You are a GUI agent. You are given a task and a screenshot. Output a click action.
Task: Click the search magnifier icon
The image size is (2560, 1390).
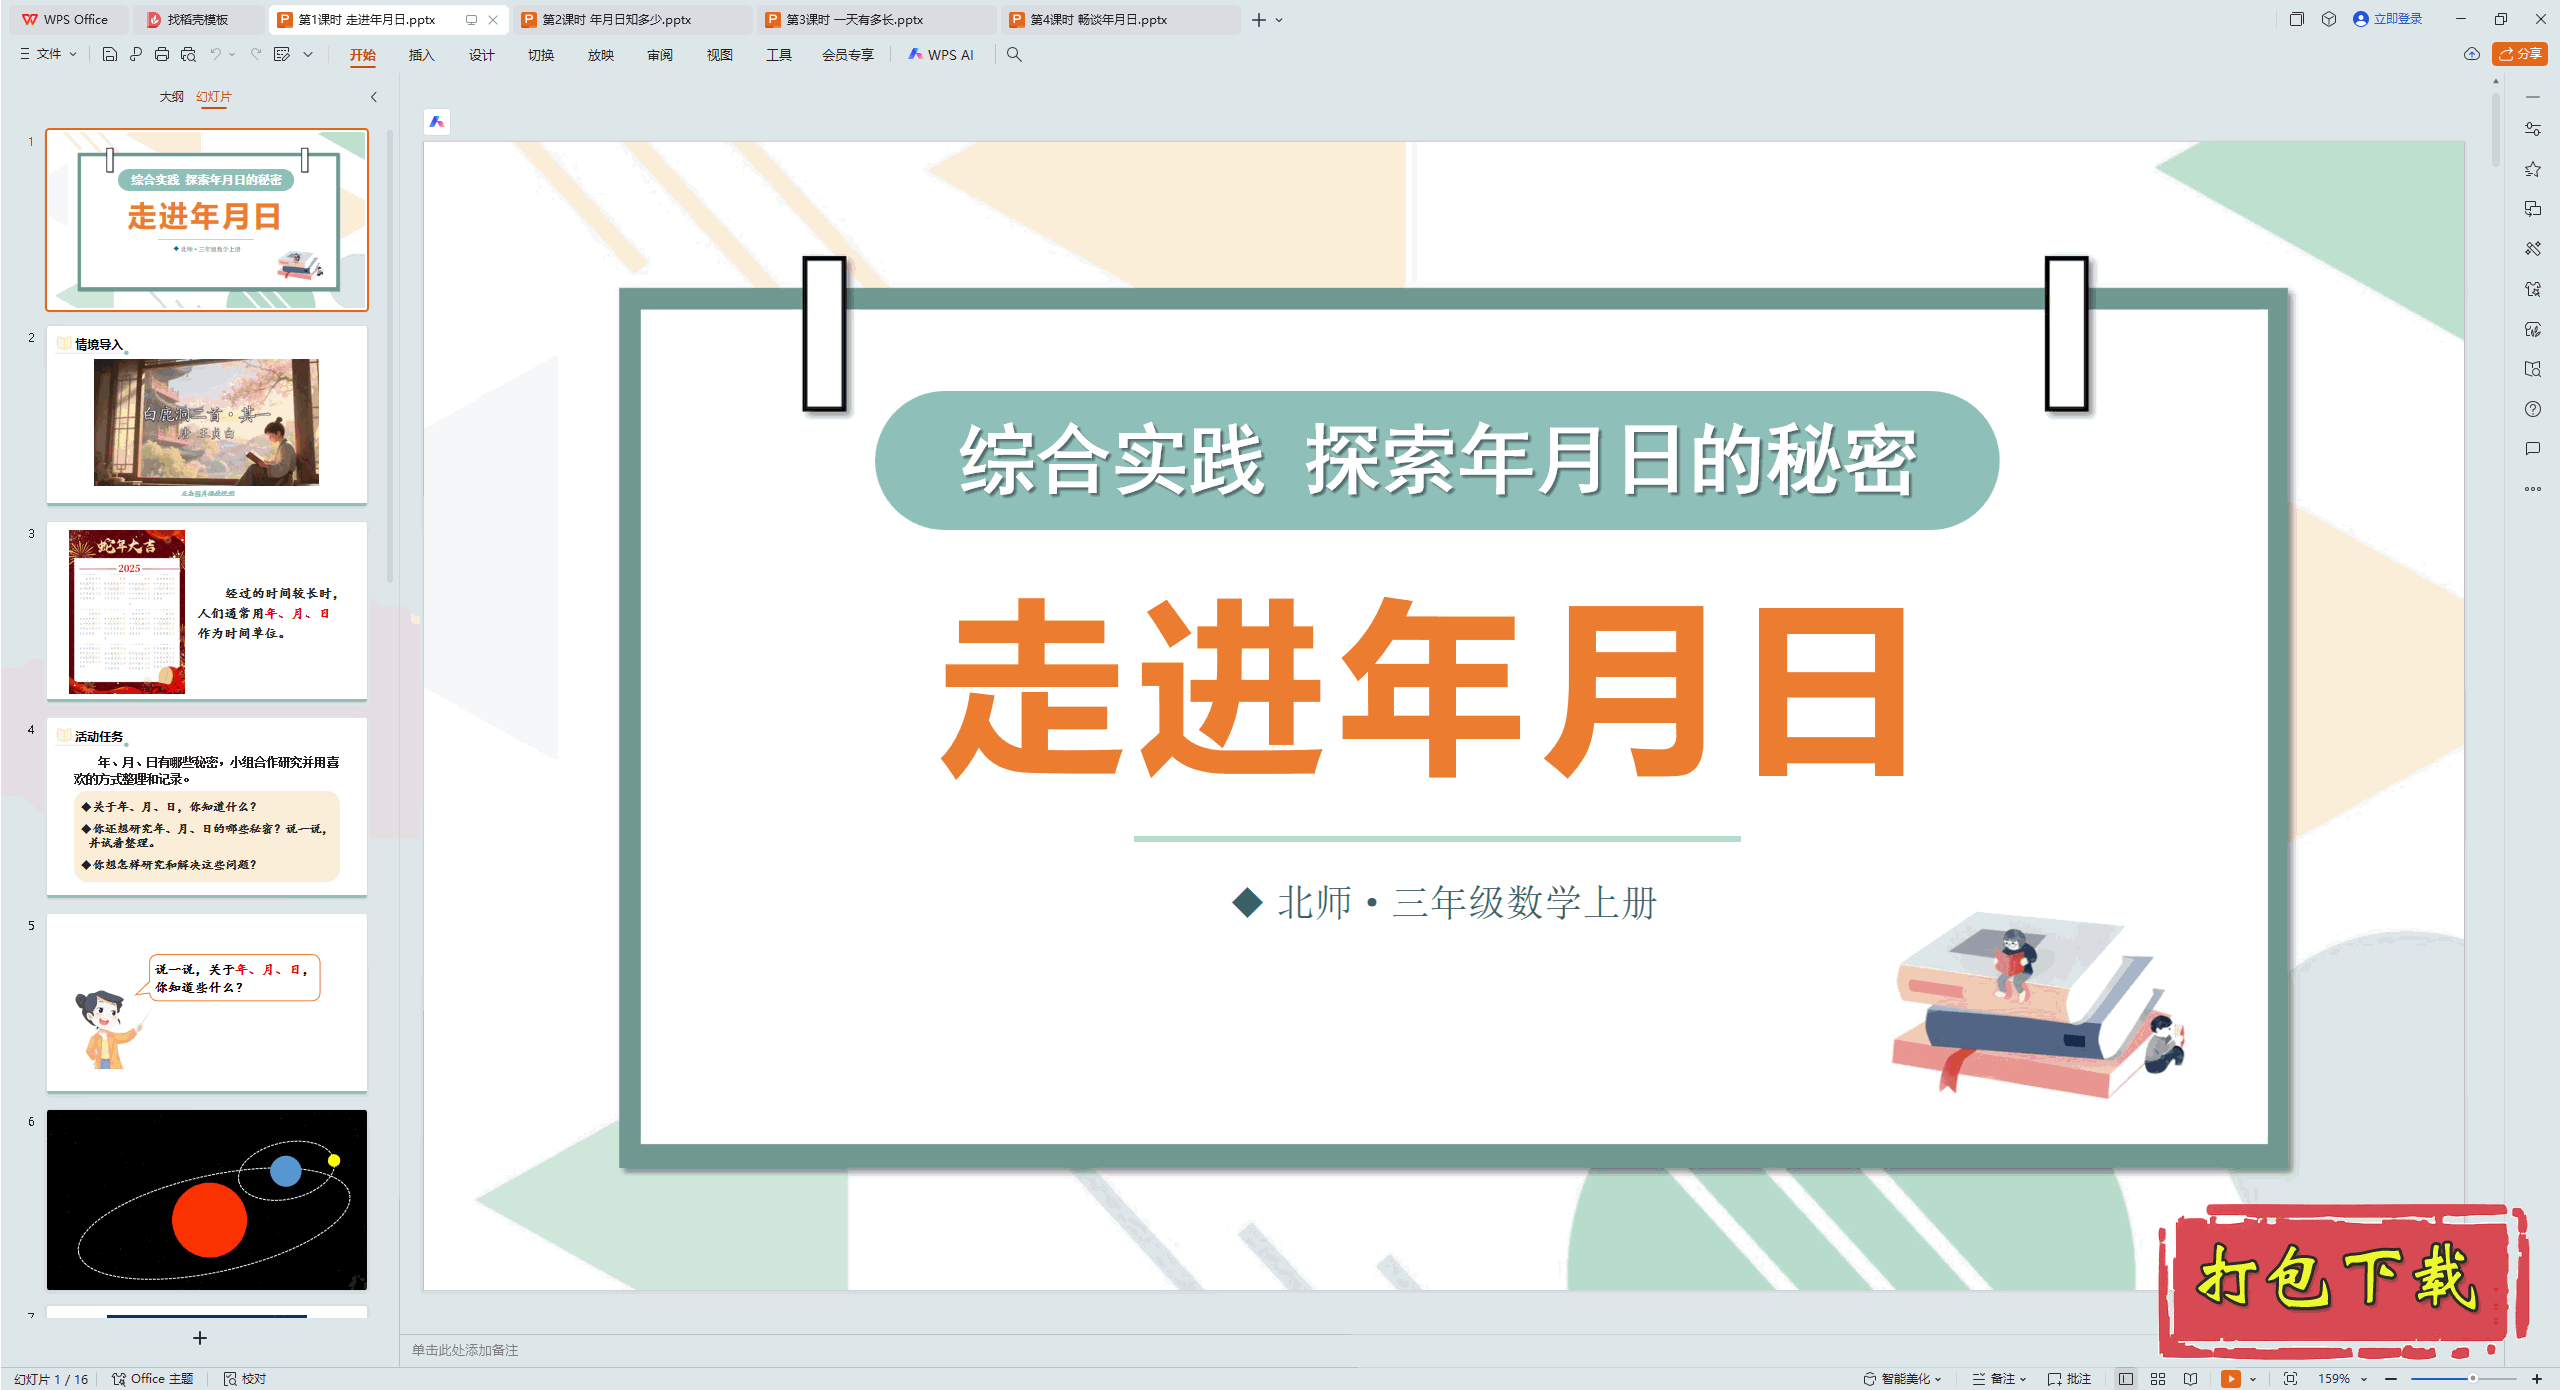point(1014,54)
